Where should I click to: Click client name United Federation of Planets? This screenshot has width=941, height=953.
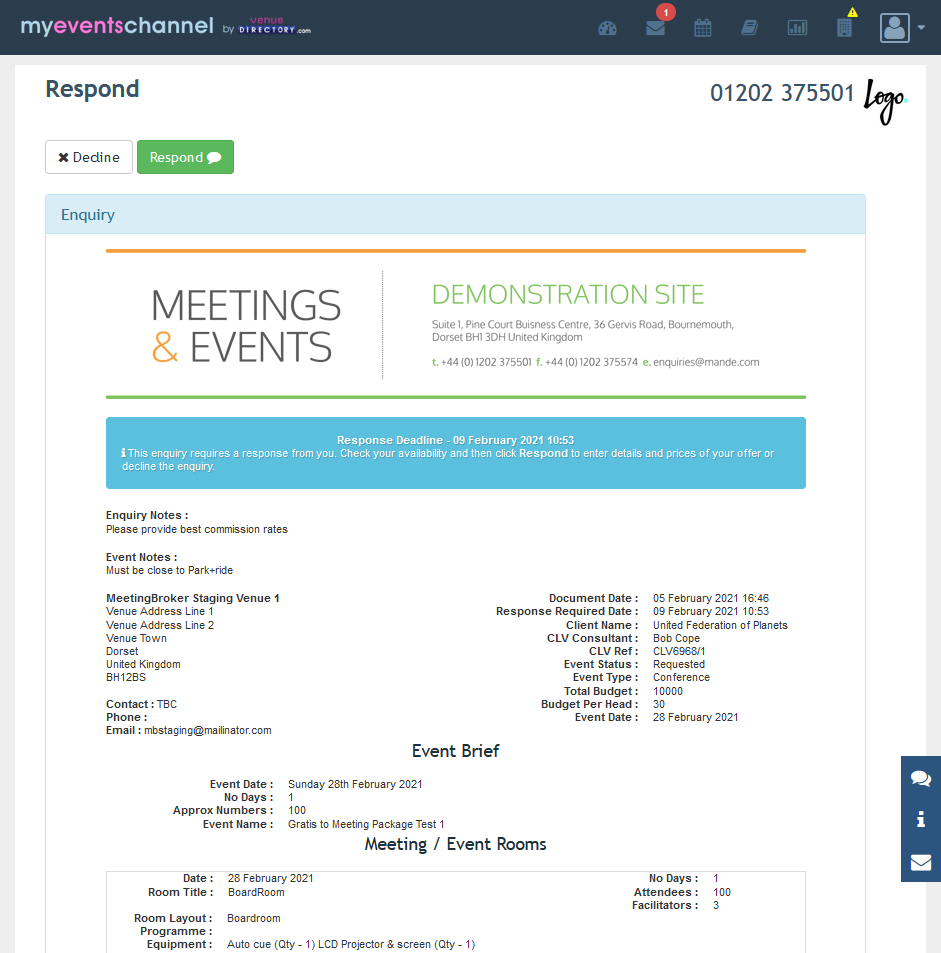point(720,625)
